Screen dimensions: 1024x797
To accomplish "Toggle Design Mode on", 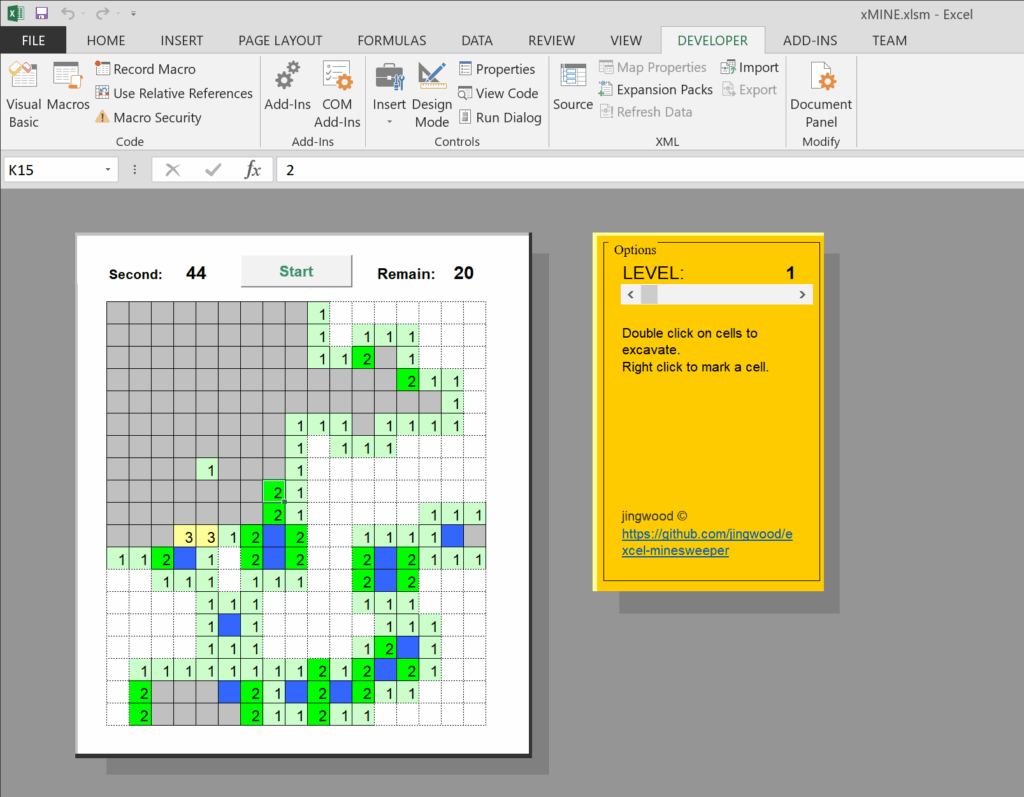I will 432,92.
